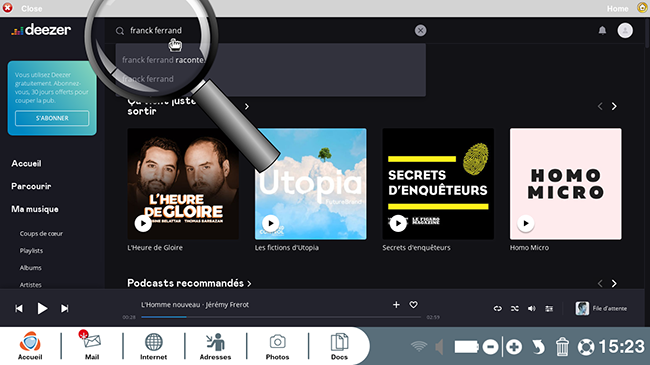Click the battery indicator

[x=466, y=347]
